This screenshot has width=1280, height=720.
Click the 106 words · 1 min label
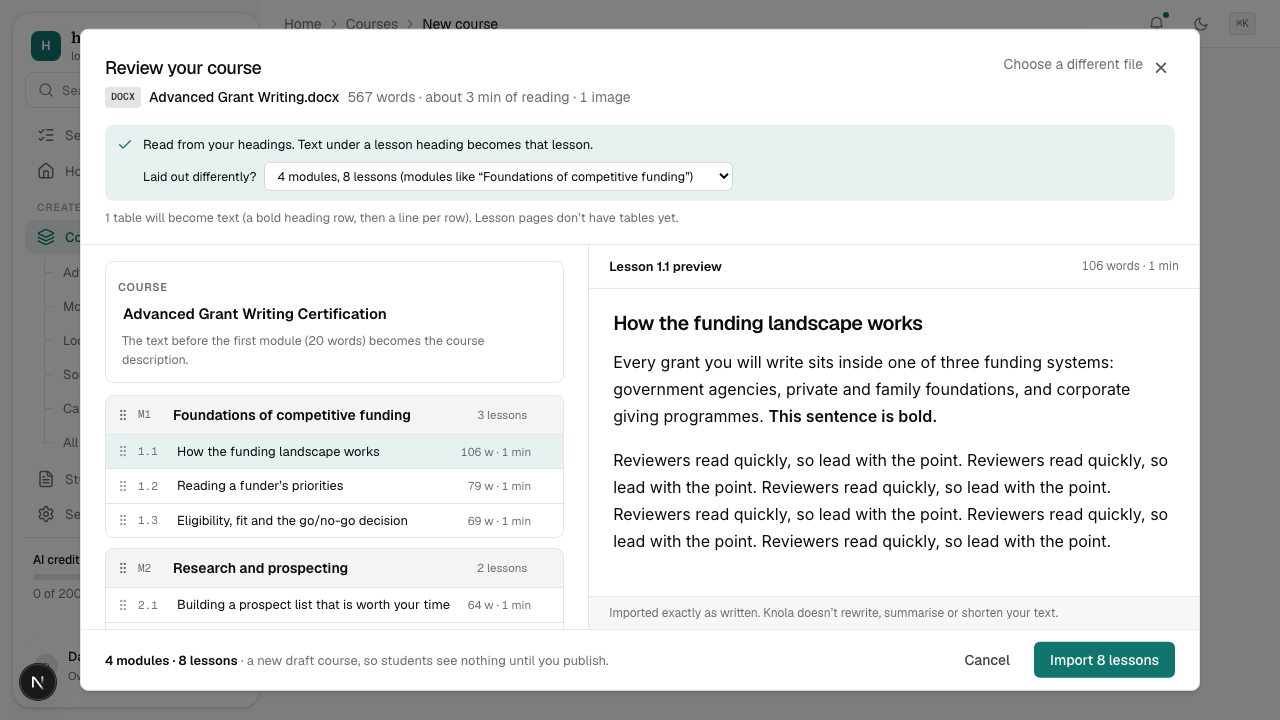point(1130,266)
